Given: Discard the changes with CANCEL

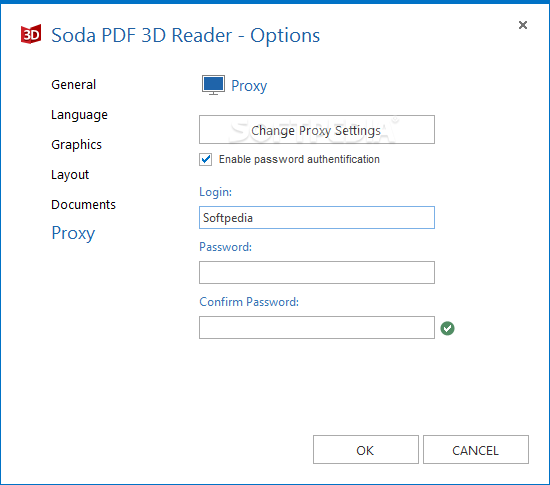Looking at the screenshot, I should pos(476,450).
